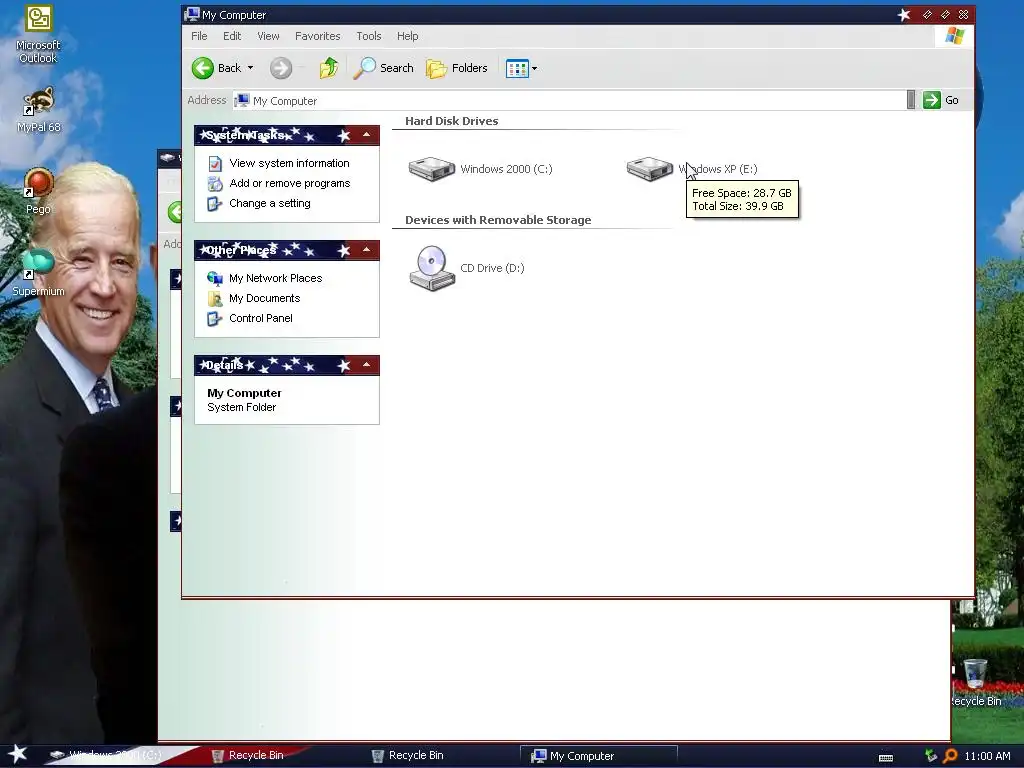Collapse the Other Places panel
Screen dimensions: 1024x768
click(x=366, y=249)
